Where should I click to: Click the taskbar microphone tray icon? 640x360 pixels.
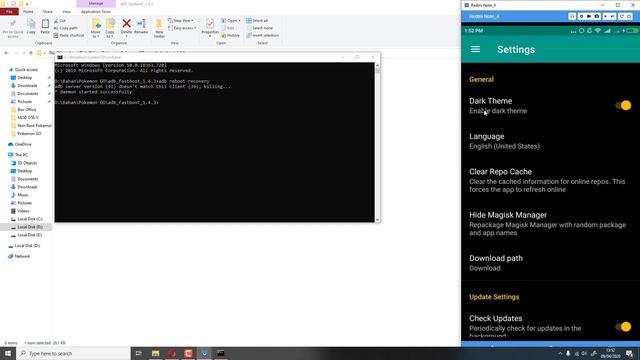[x=568, y=353]
